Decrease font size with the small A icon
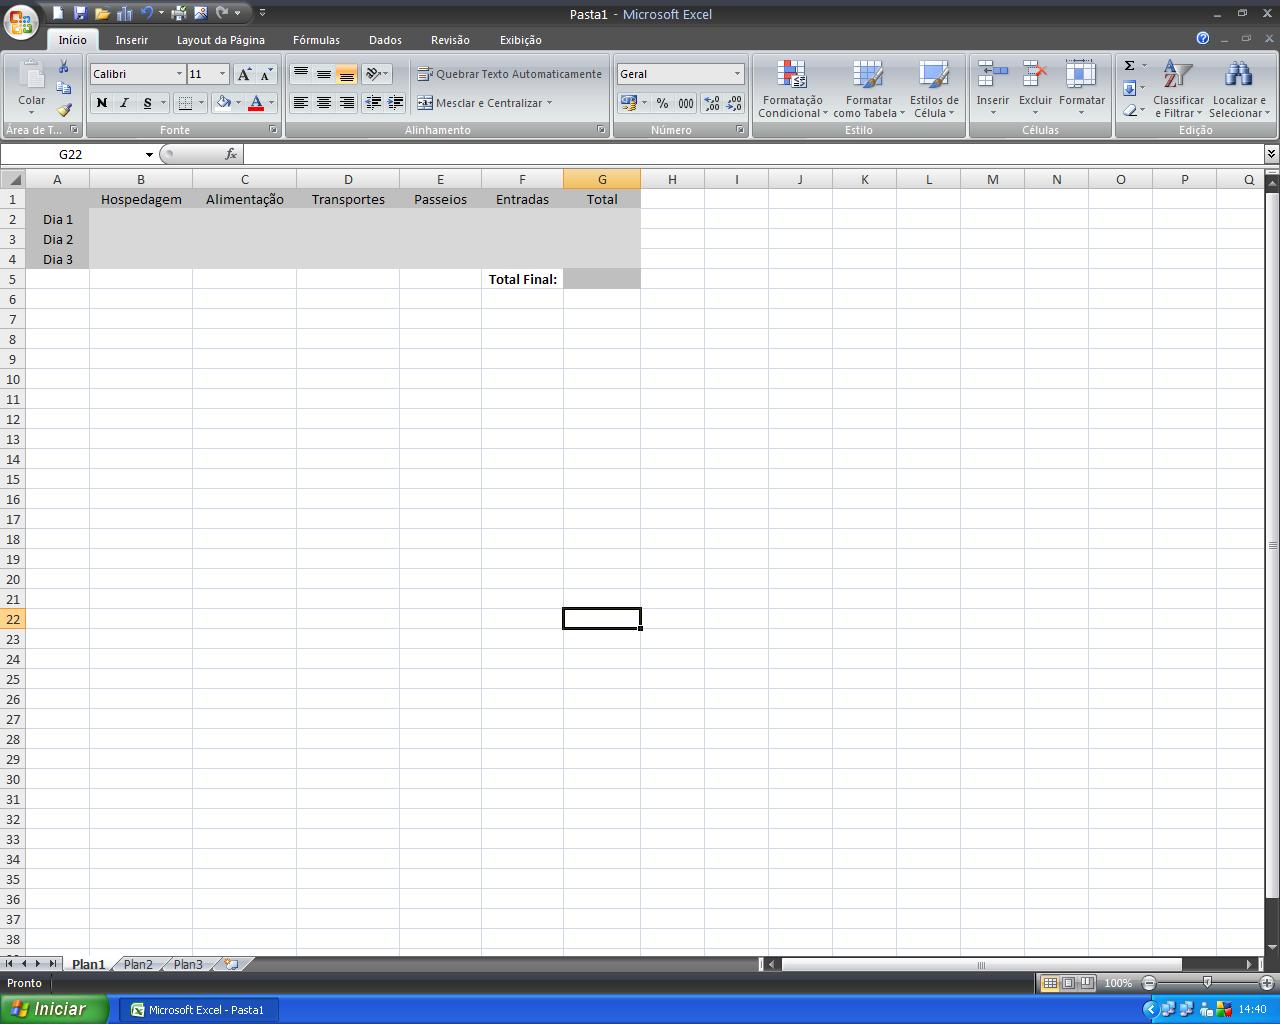The height and width of the screenshot is (1024, 1280). [266, 74]
